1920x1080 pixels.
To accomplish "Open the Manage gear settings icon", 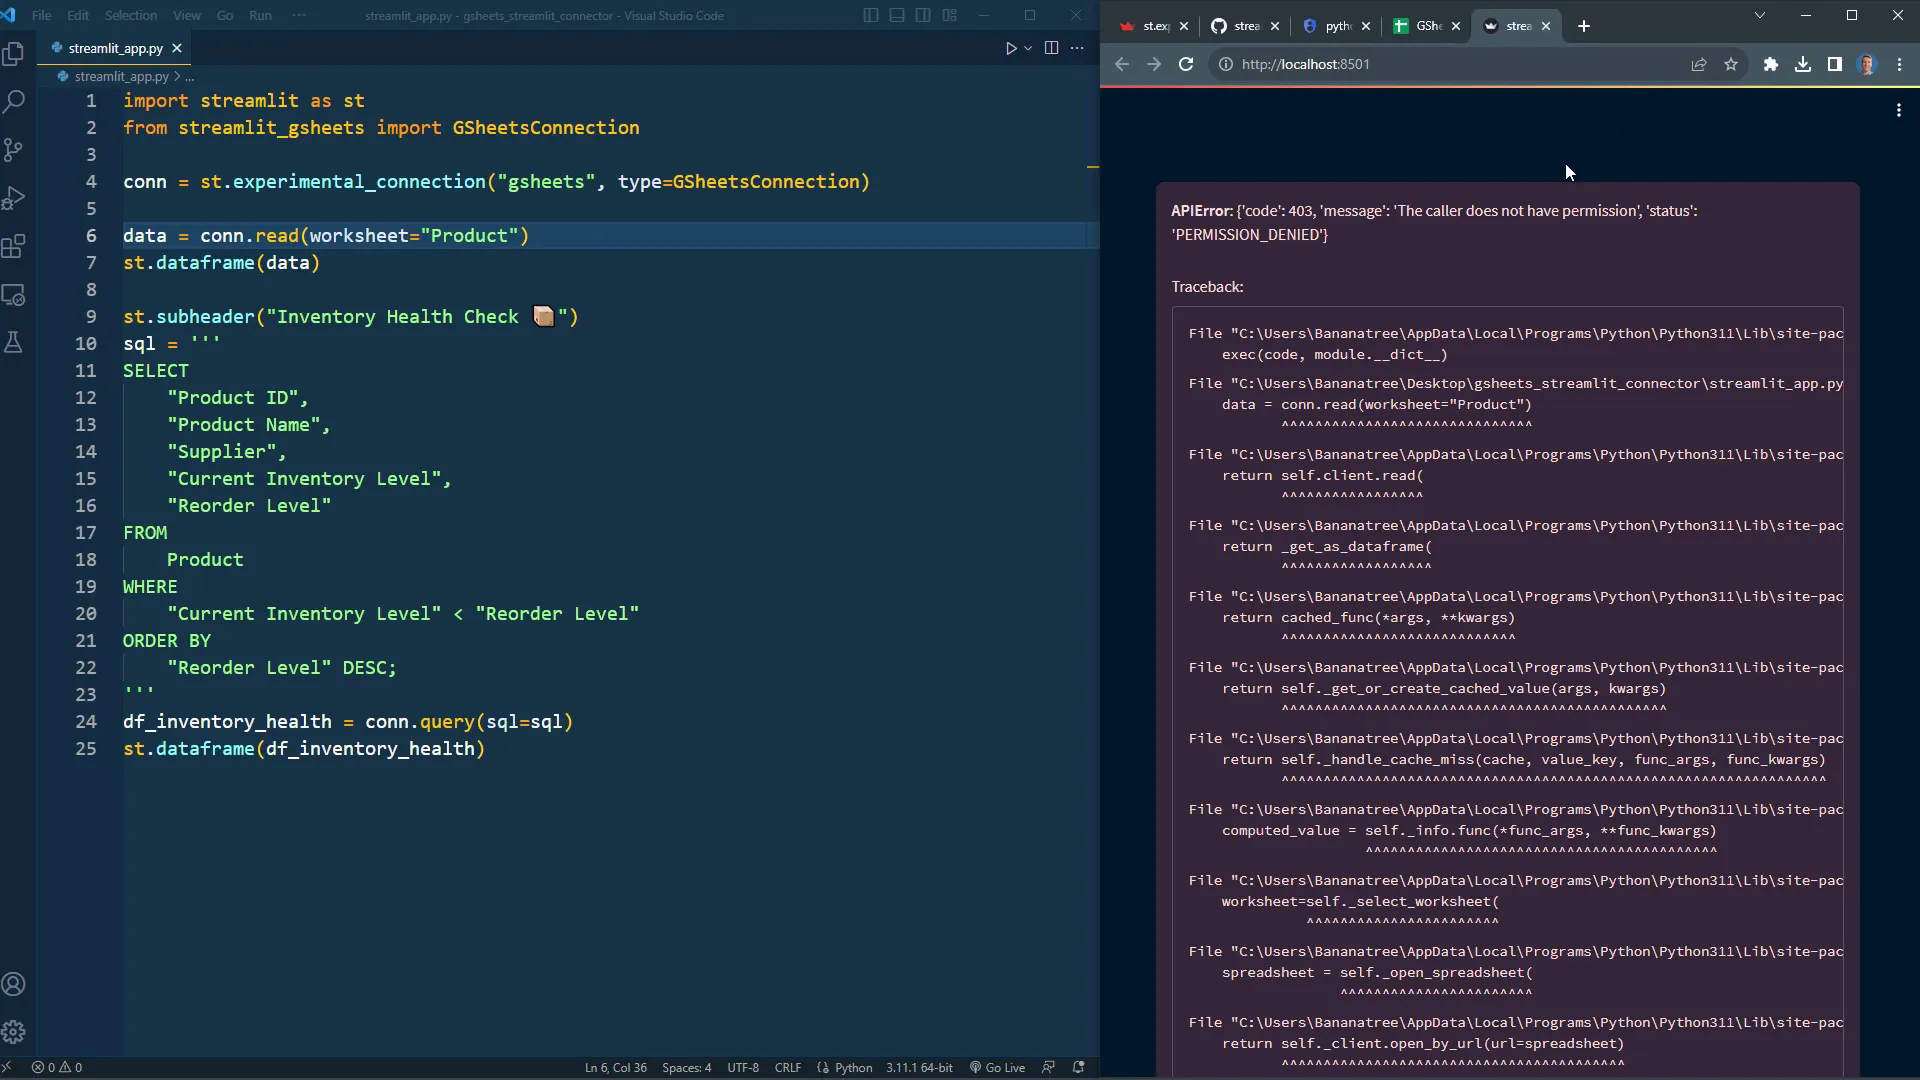I will click(14, 1032).
